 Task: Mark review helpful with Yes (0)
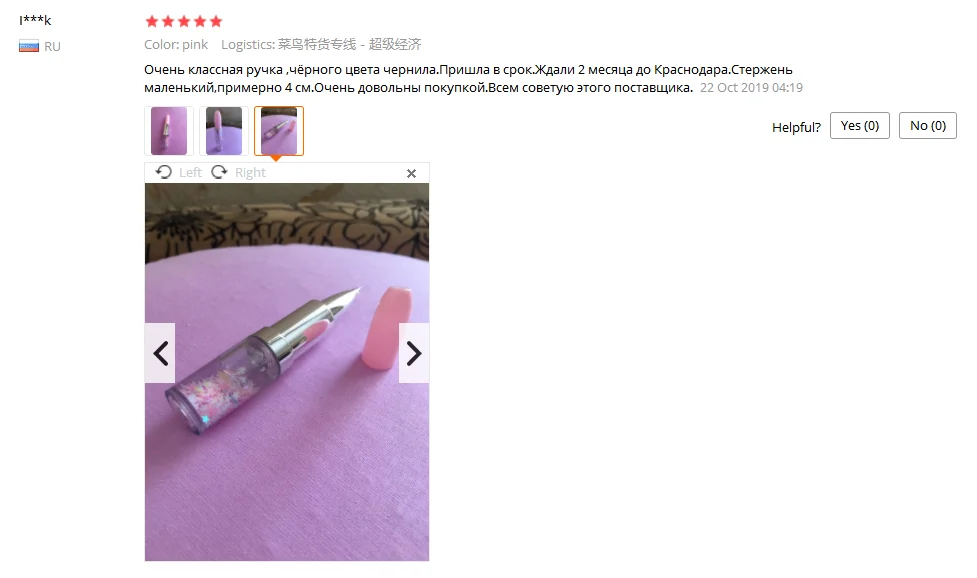coord(860,126)
